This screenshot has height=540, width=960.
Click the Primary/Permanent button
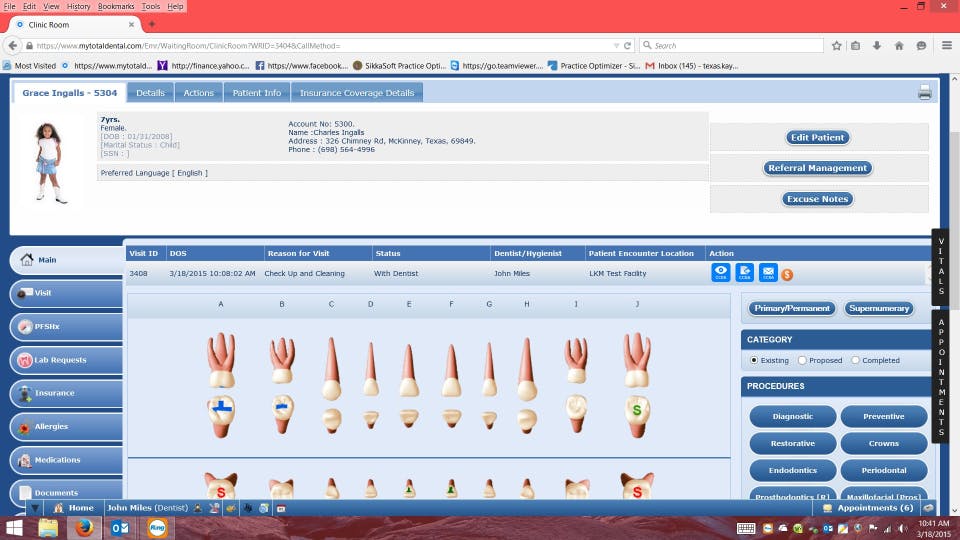tap(792, 308)
